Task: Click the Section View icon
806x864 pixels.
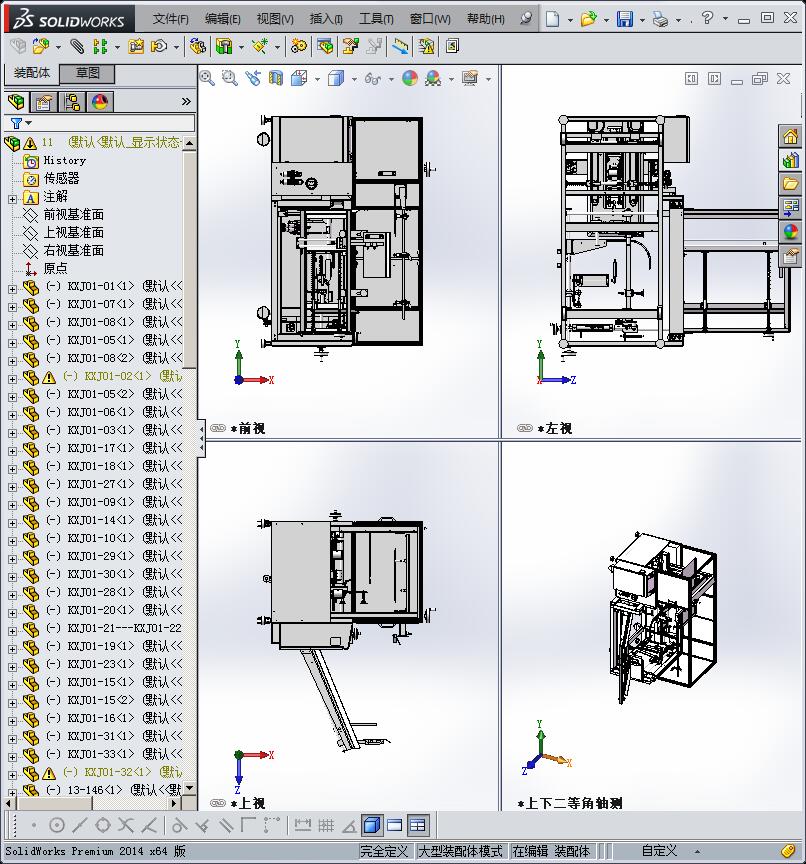Action: pos(275,78)
